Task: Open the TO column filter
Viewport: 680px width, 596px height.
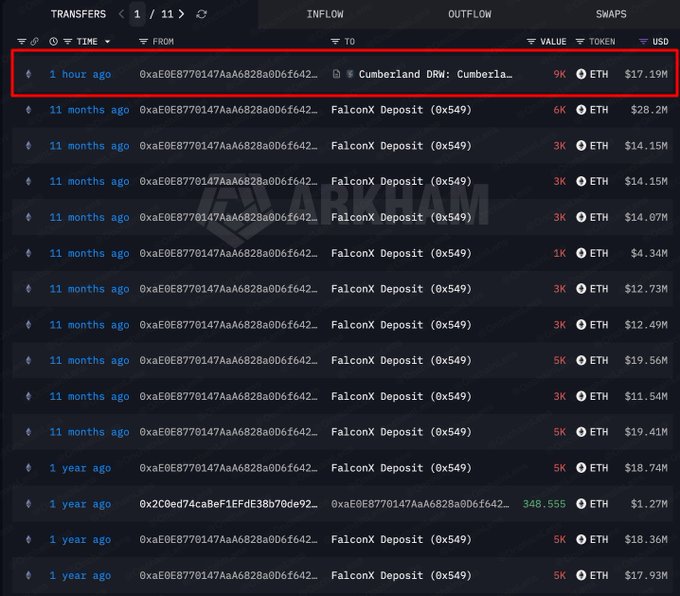Action: 335,42
